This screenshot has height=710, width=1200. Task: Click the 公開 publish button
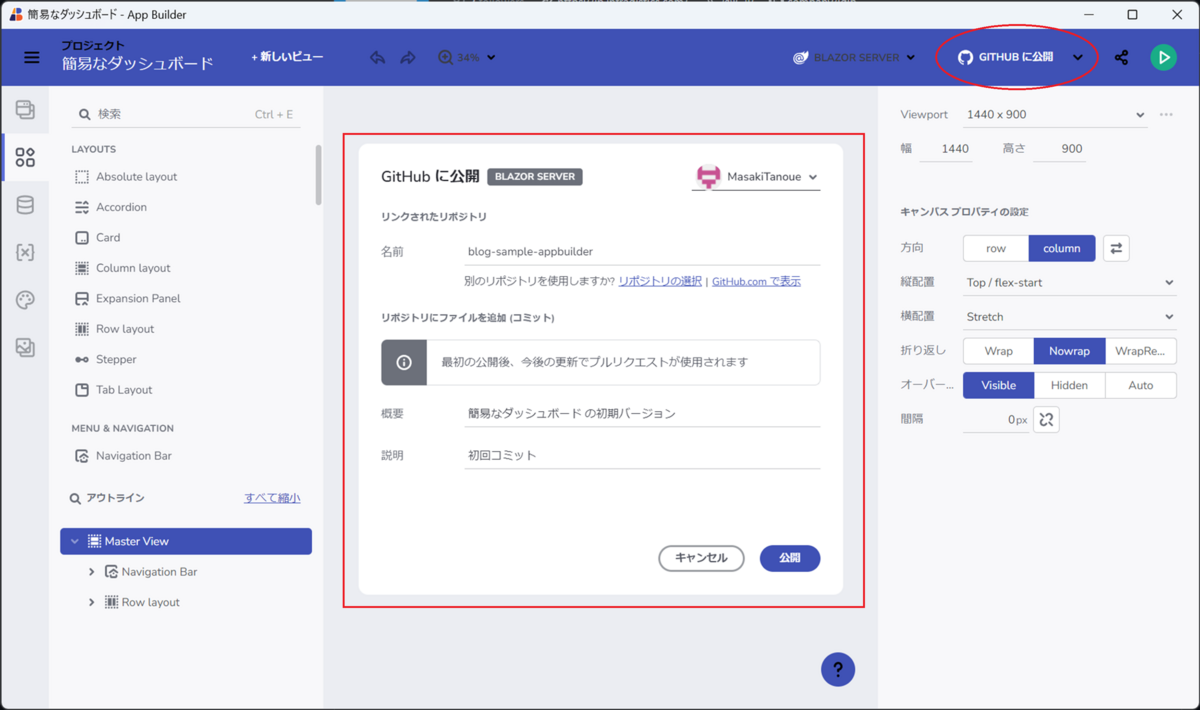(x=790, y=558)
